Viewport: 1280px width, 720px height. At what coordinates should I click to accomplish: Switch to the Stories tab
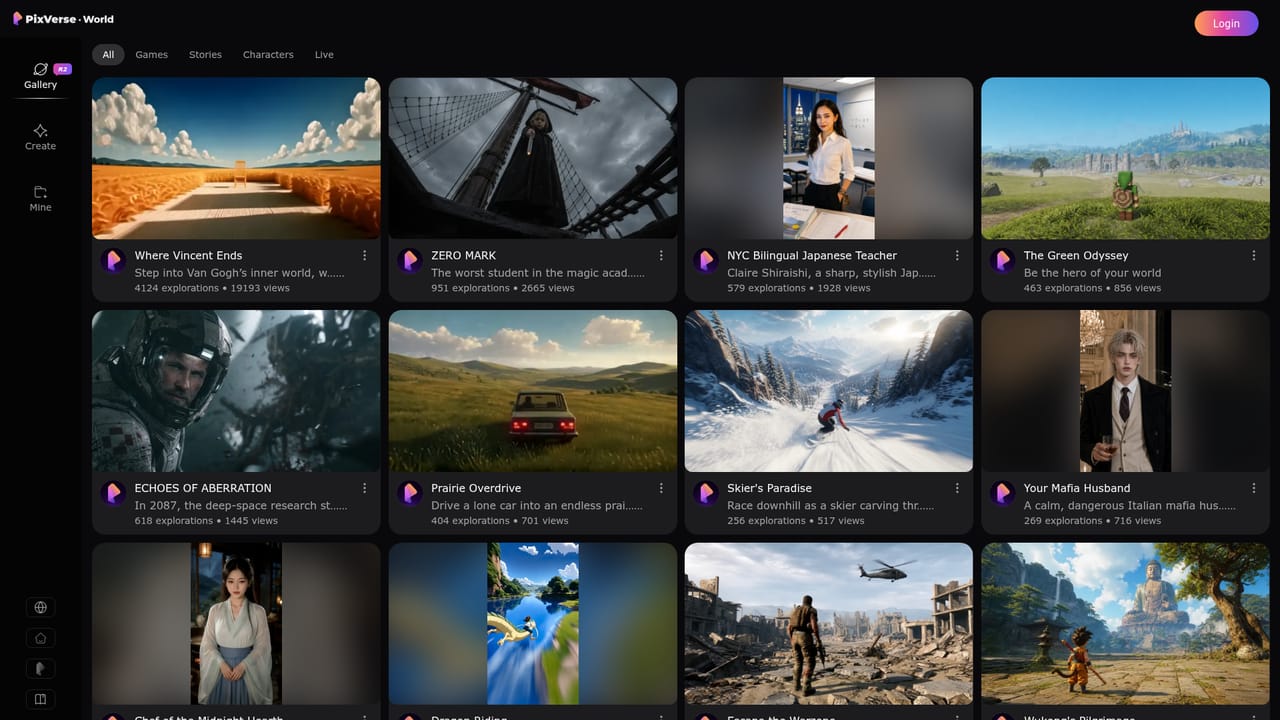(x=205, y=55)
